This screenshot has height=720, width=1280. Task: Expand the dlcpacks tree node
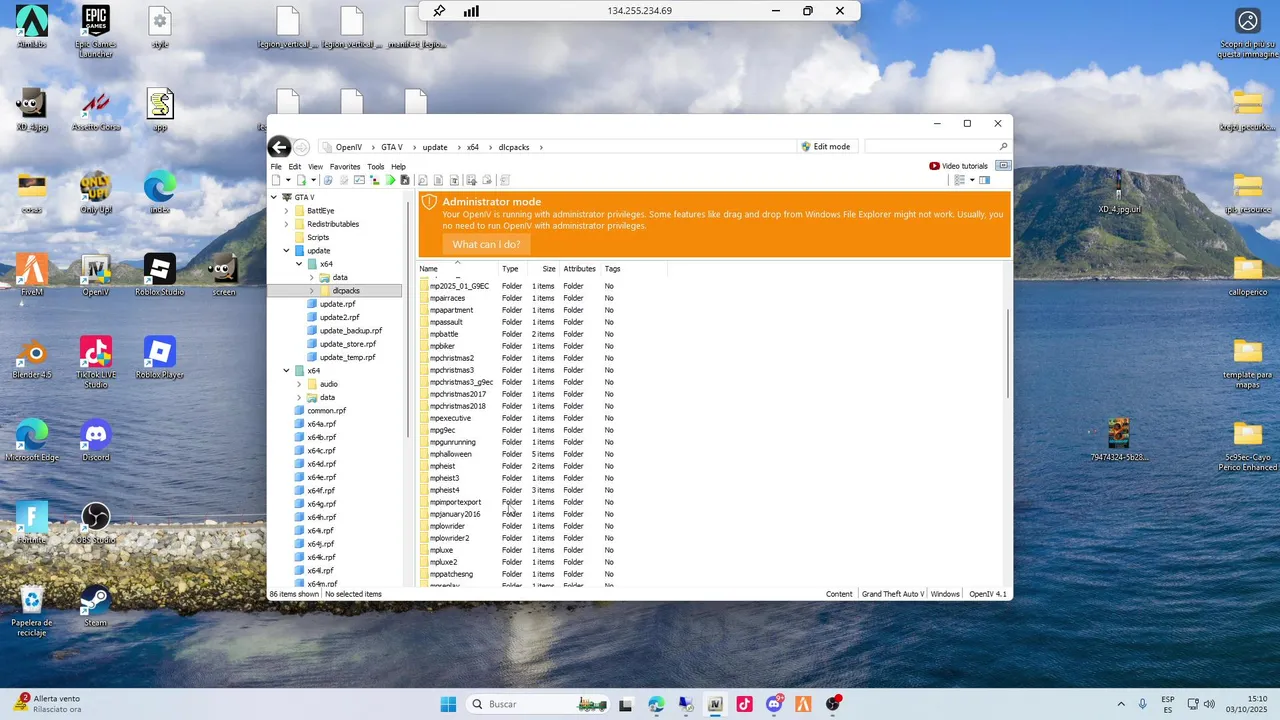click(x=311, y=291)
